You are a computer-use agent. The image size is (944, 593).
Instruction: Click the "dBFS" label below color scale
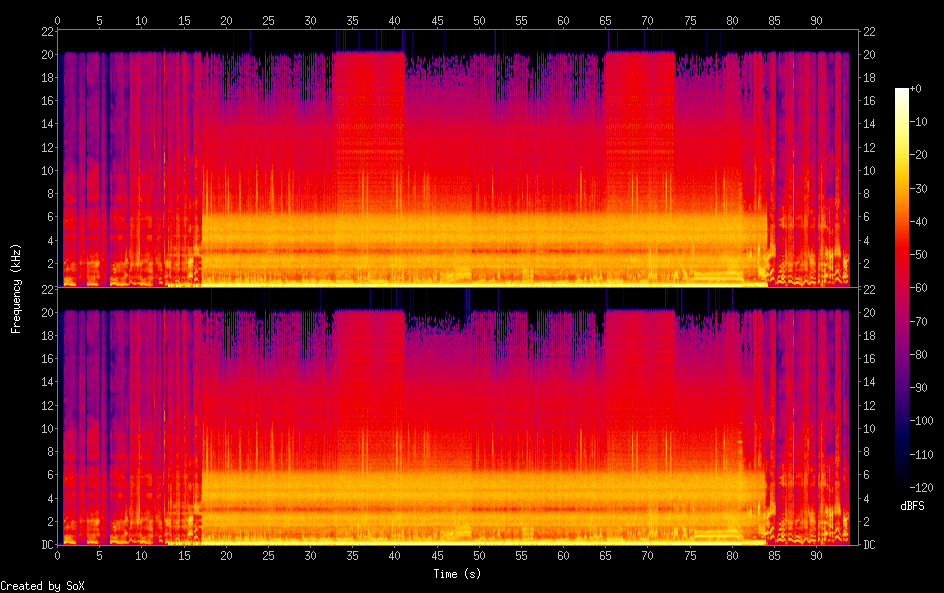(x=912, y=507)
